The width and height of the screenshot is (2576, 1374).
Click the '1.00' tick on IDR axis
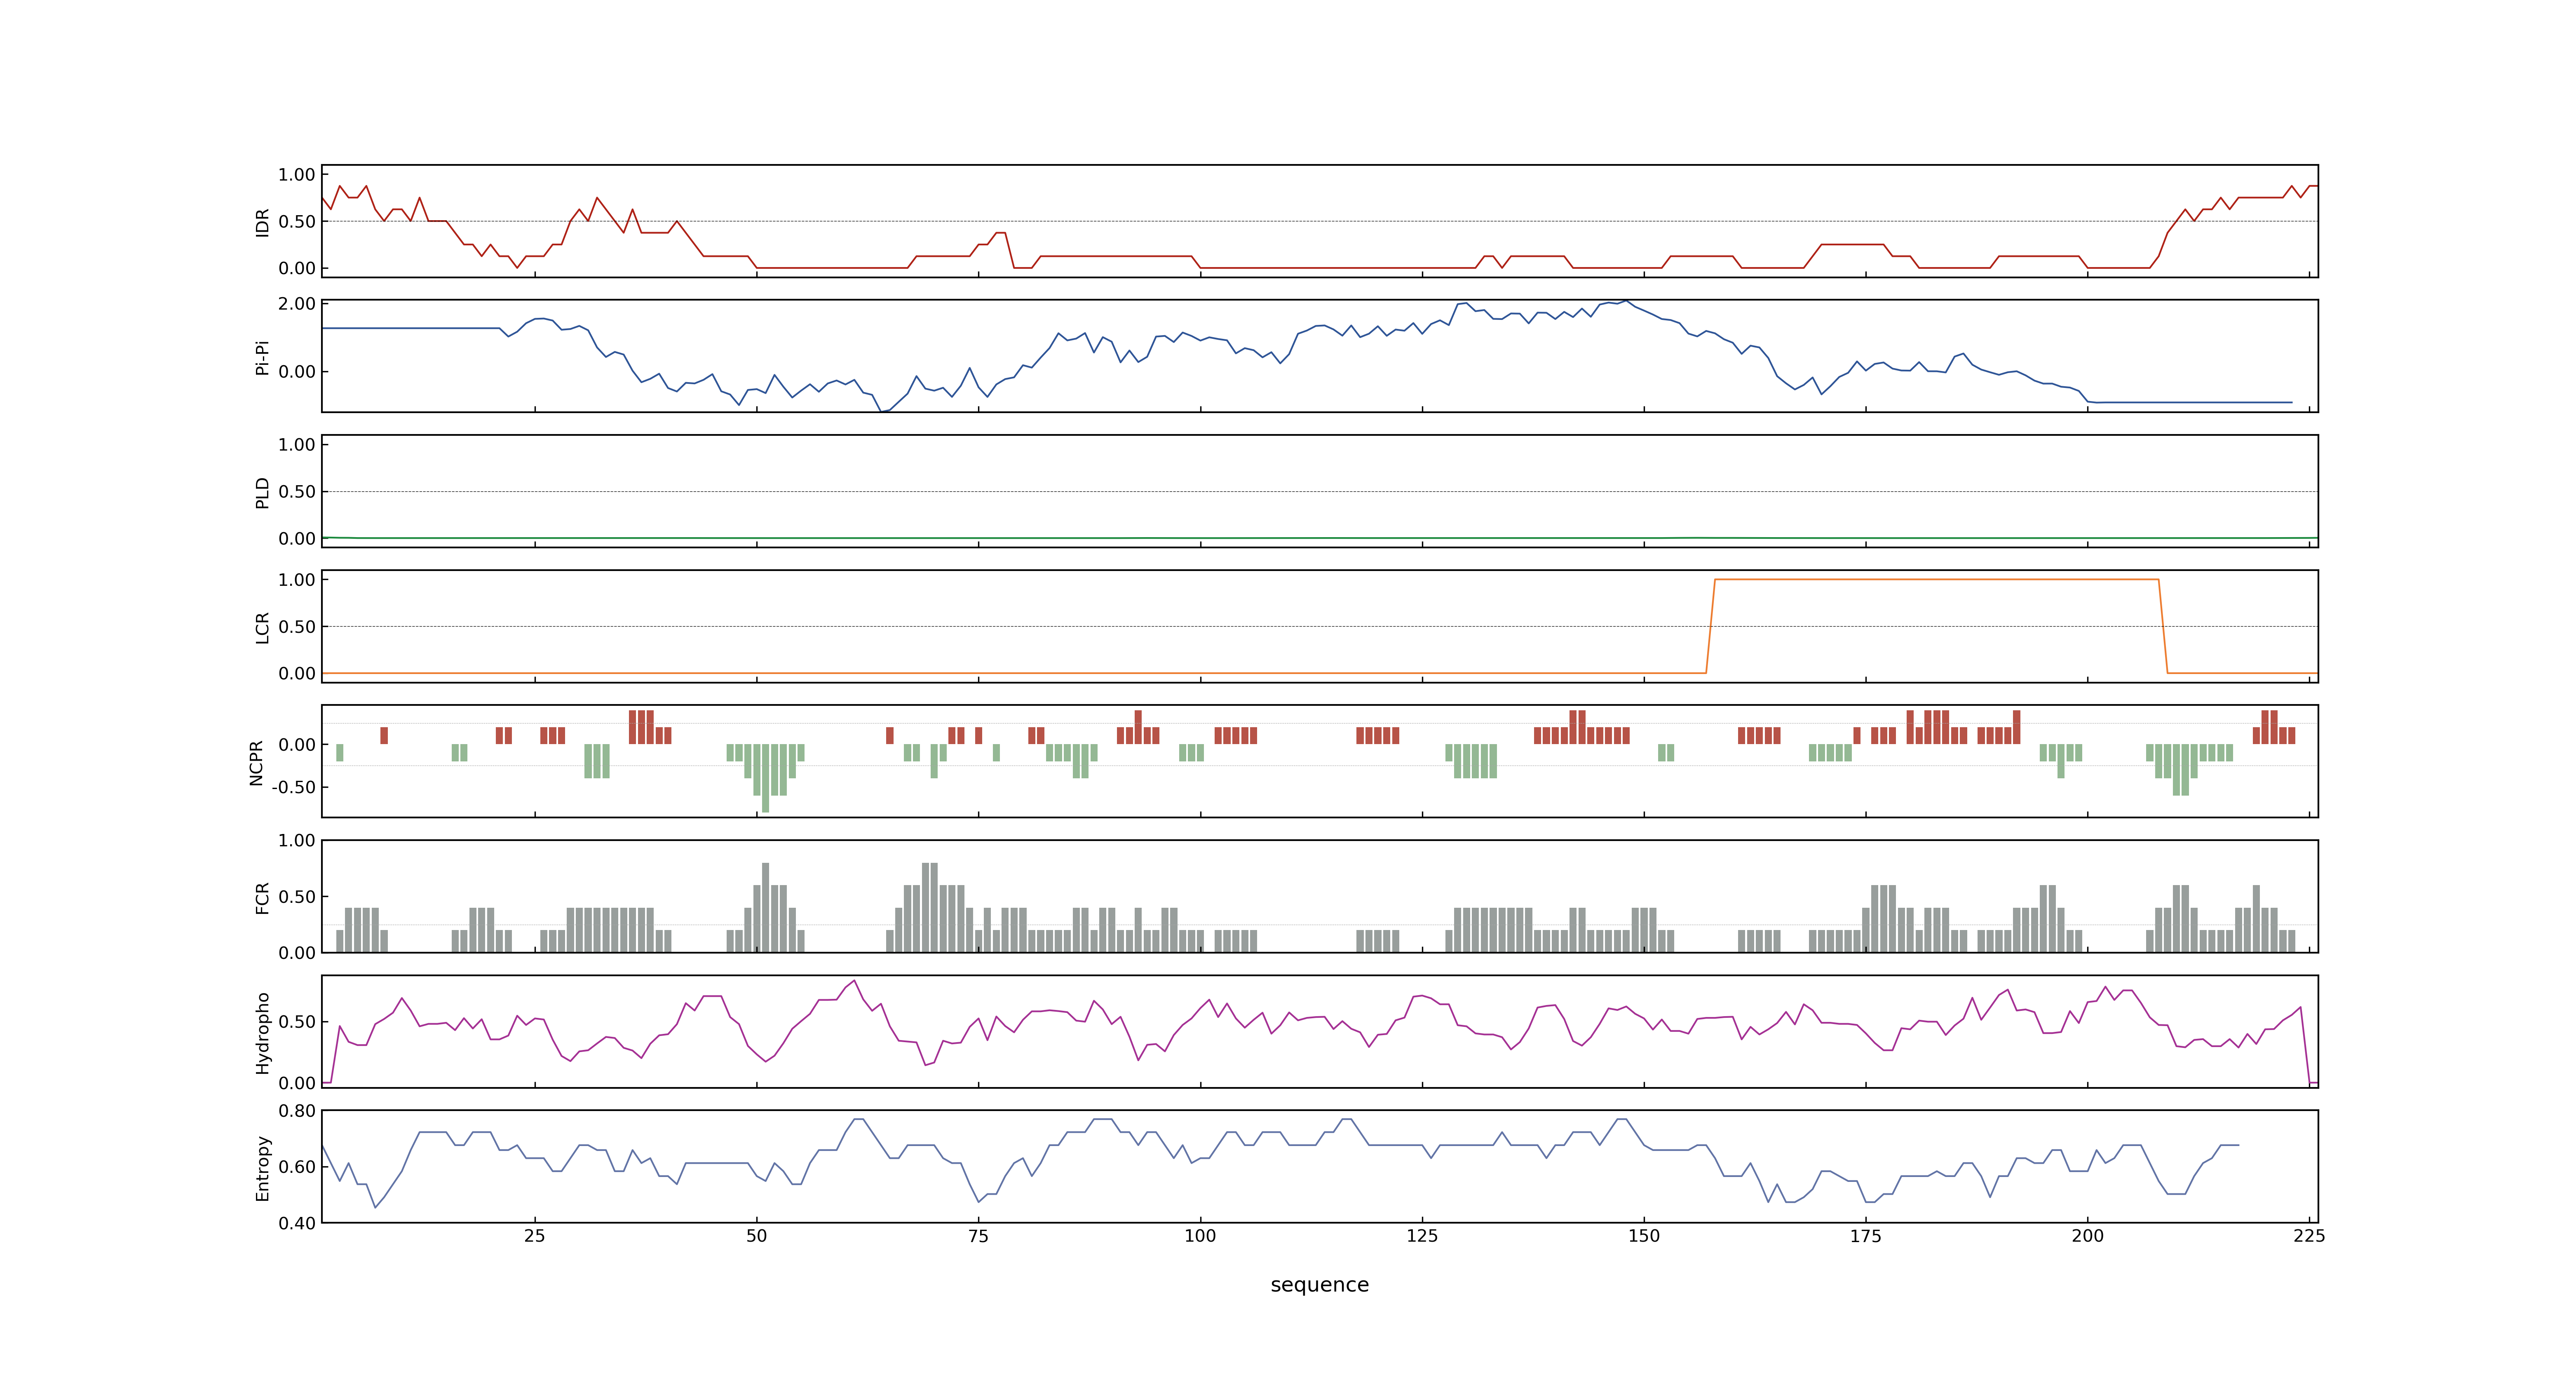(297, 175)
